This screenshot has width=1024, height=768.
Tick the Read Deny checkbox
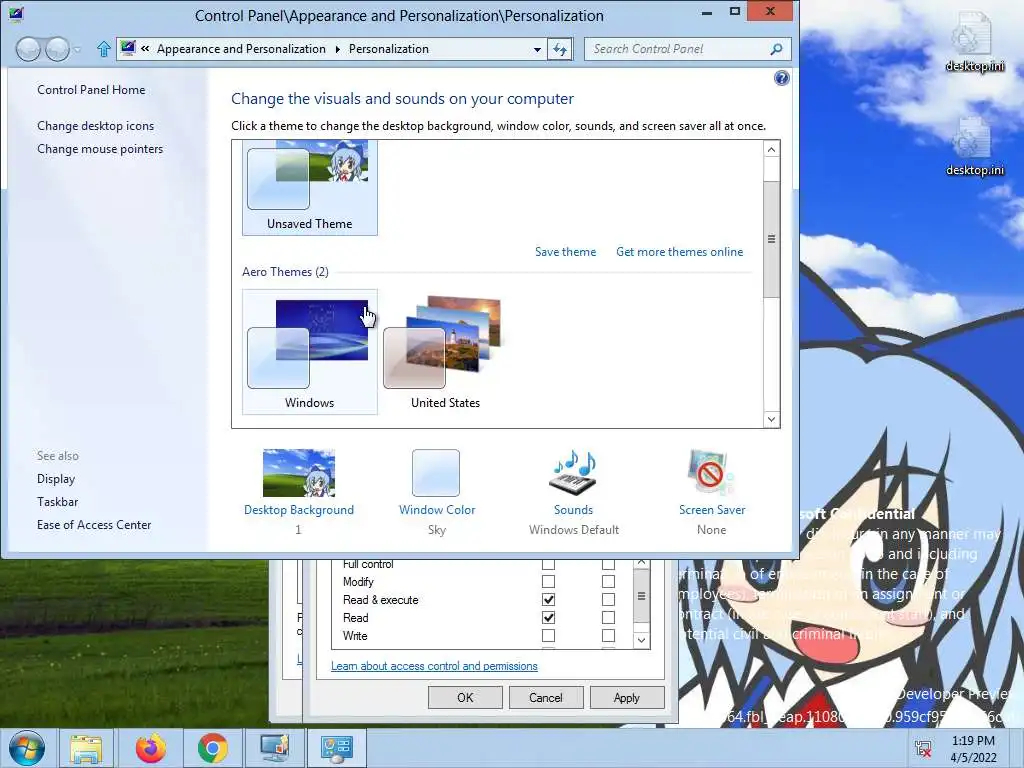(608, 618)
